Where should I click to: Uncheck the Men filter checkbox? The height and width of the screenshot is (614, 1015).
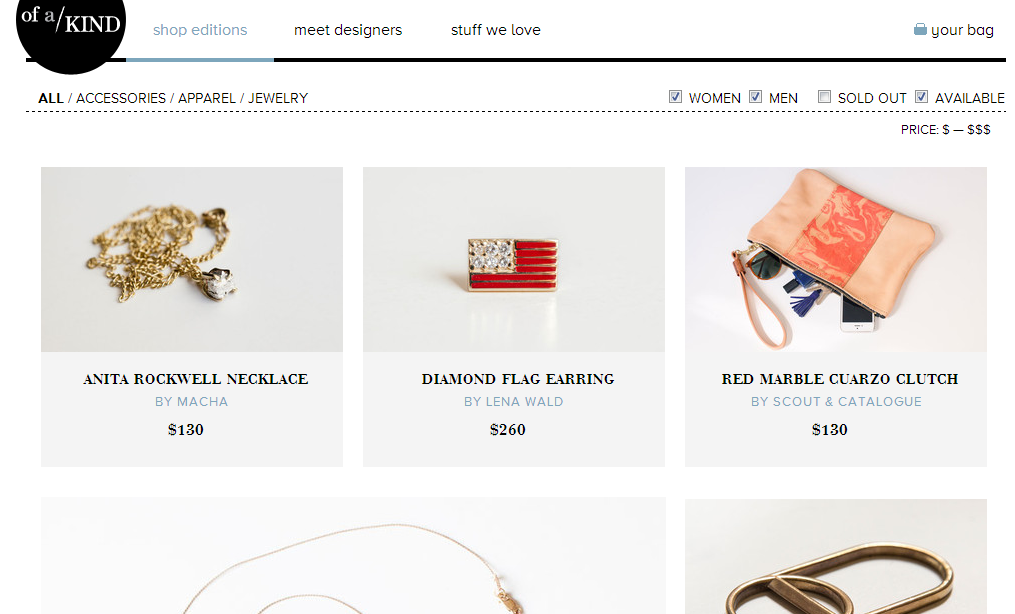(755, 96)
